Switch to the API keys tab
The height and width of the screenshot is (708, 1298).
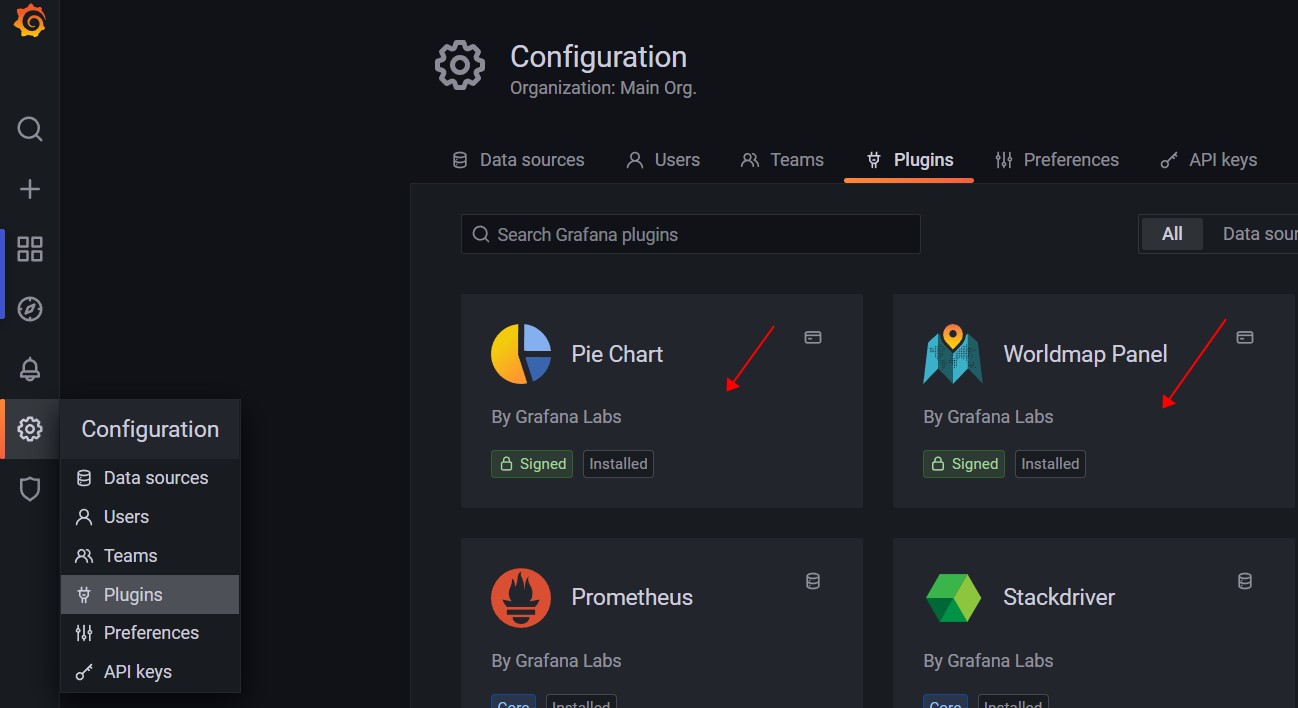[x=1208, y=160]
